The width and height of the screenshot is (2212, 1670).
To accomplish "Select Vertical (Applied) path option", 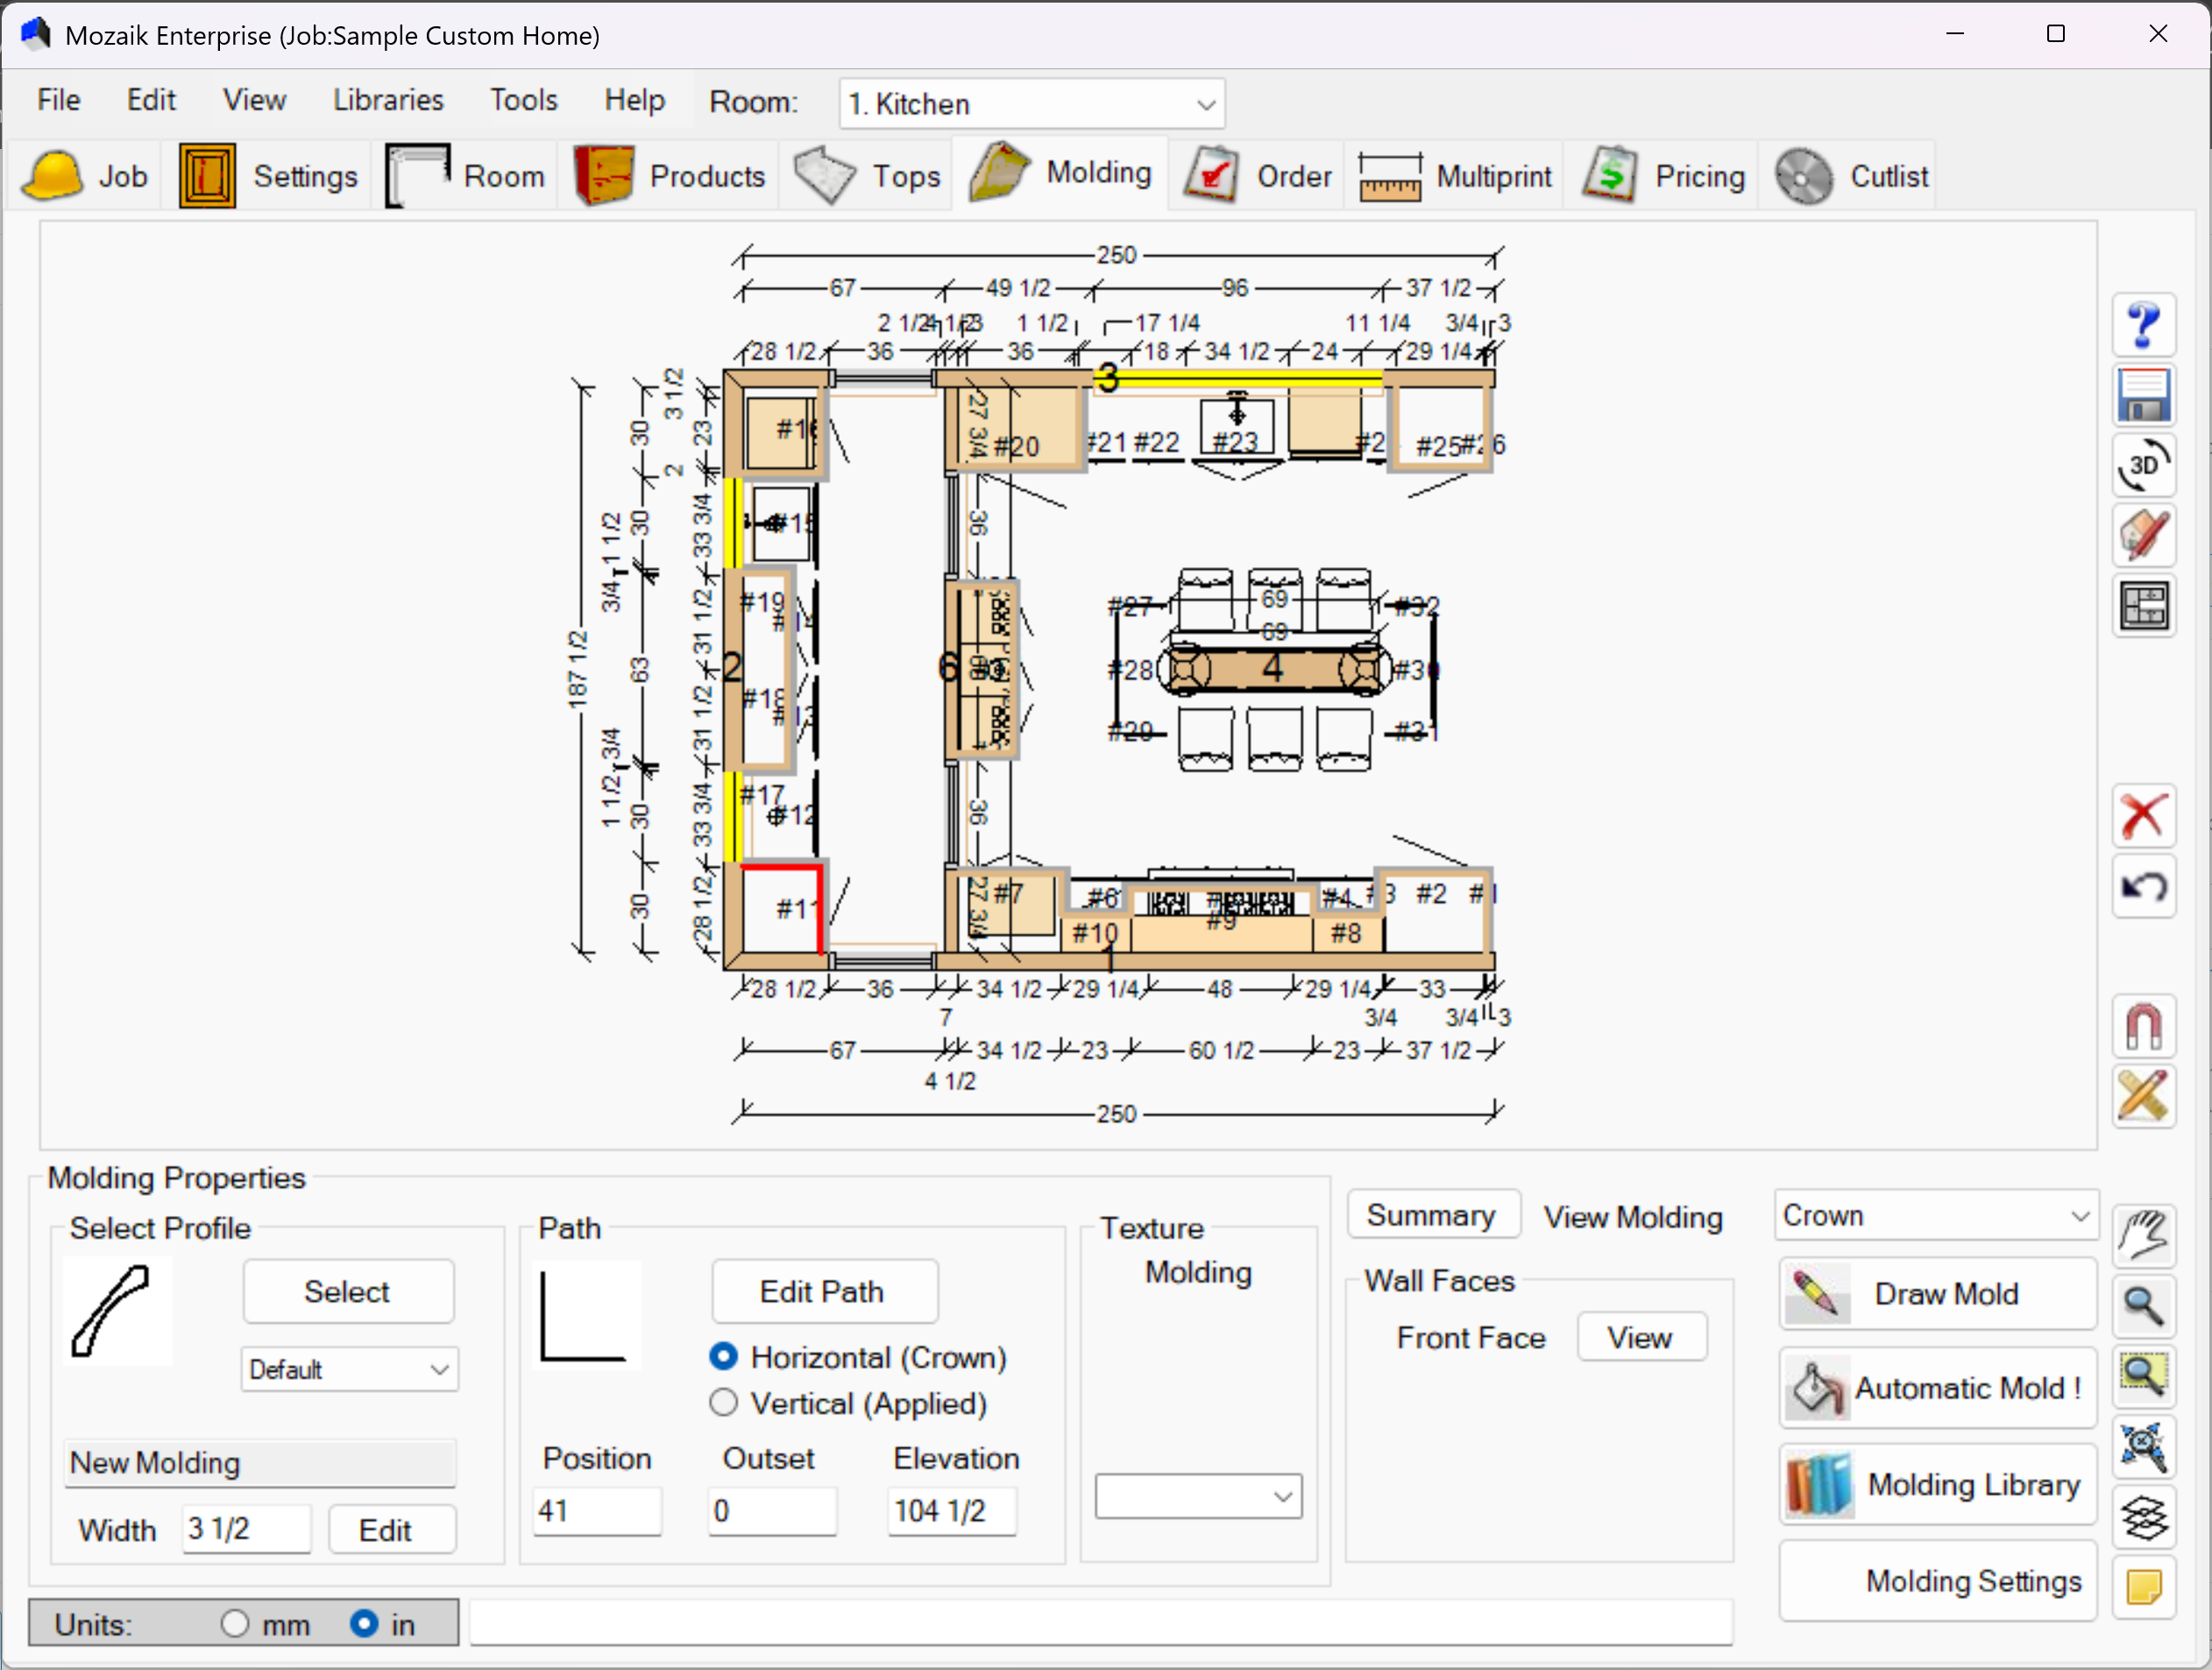I will click(x=723, y=1403).
